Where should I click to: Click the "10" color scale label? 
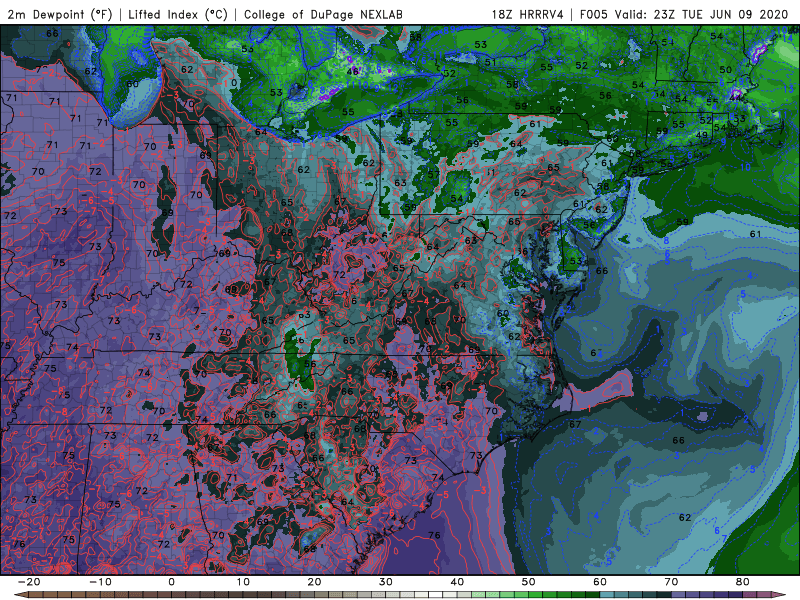[x=243, y=582]
